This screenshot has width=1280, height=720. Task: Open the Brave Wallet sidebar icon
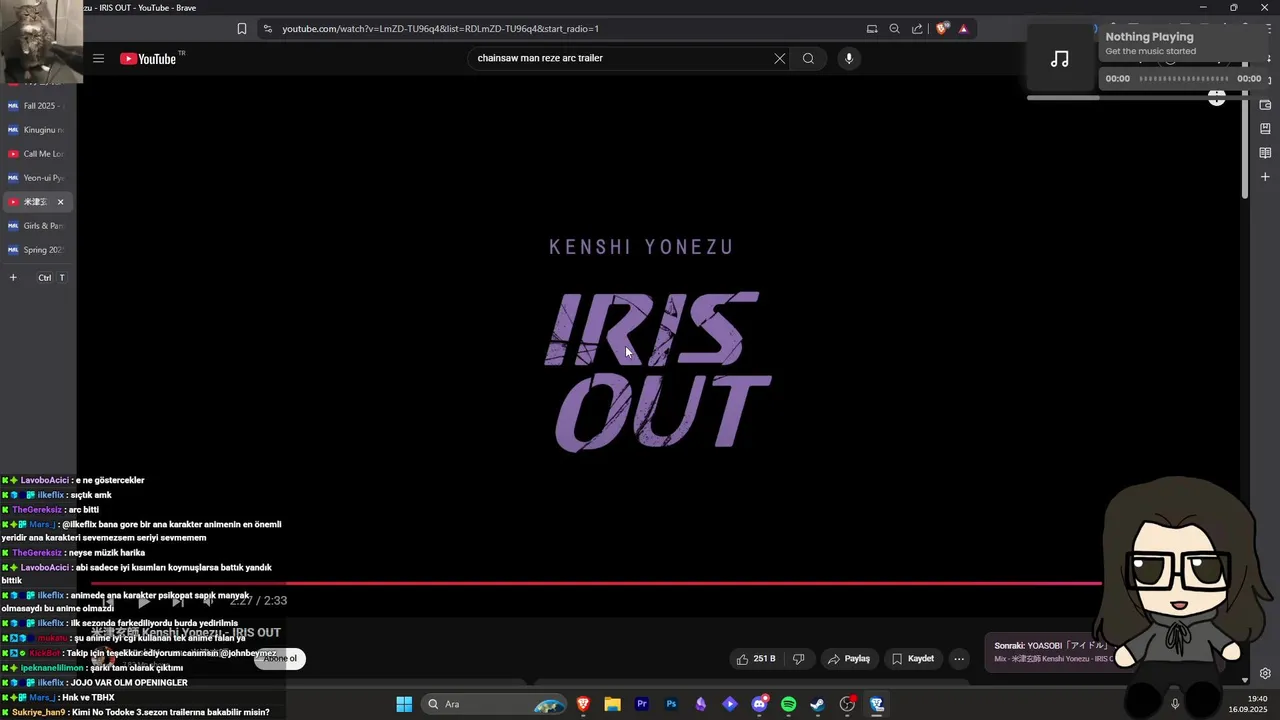click(x=1265, y=105)
